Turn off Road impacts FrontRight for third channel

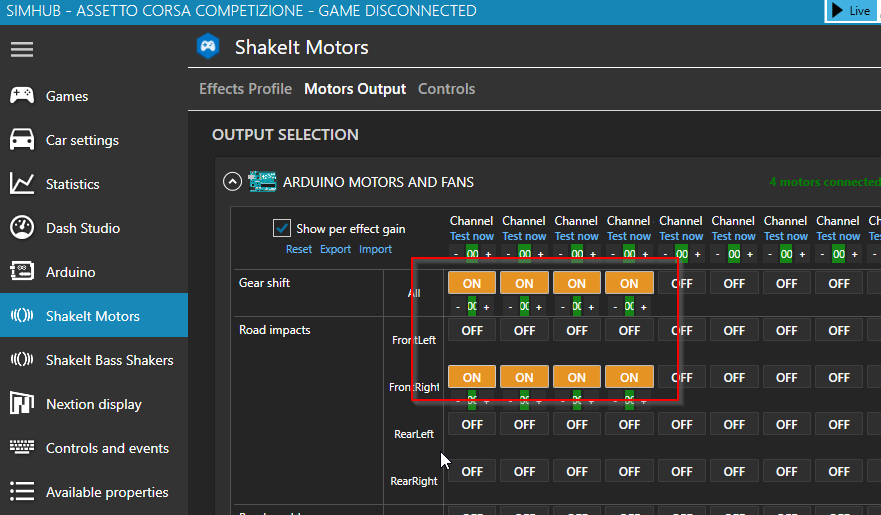(x=576, y=377)
